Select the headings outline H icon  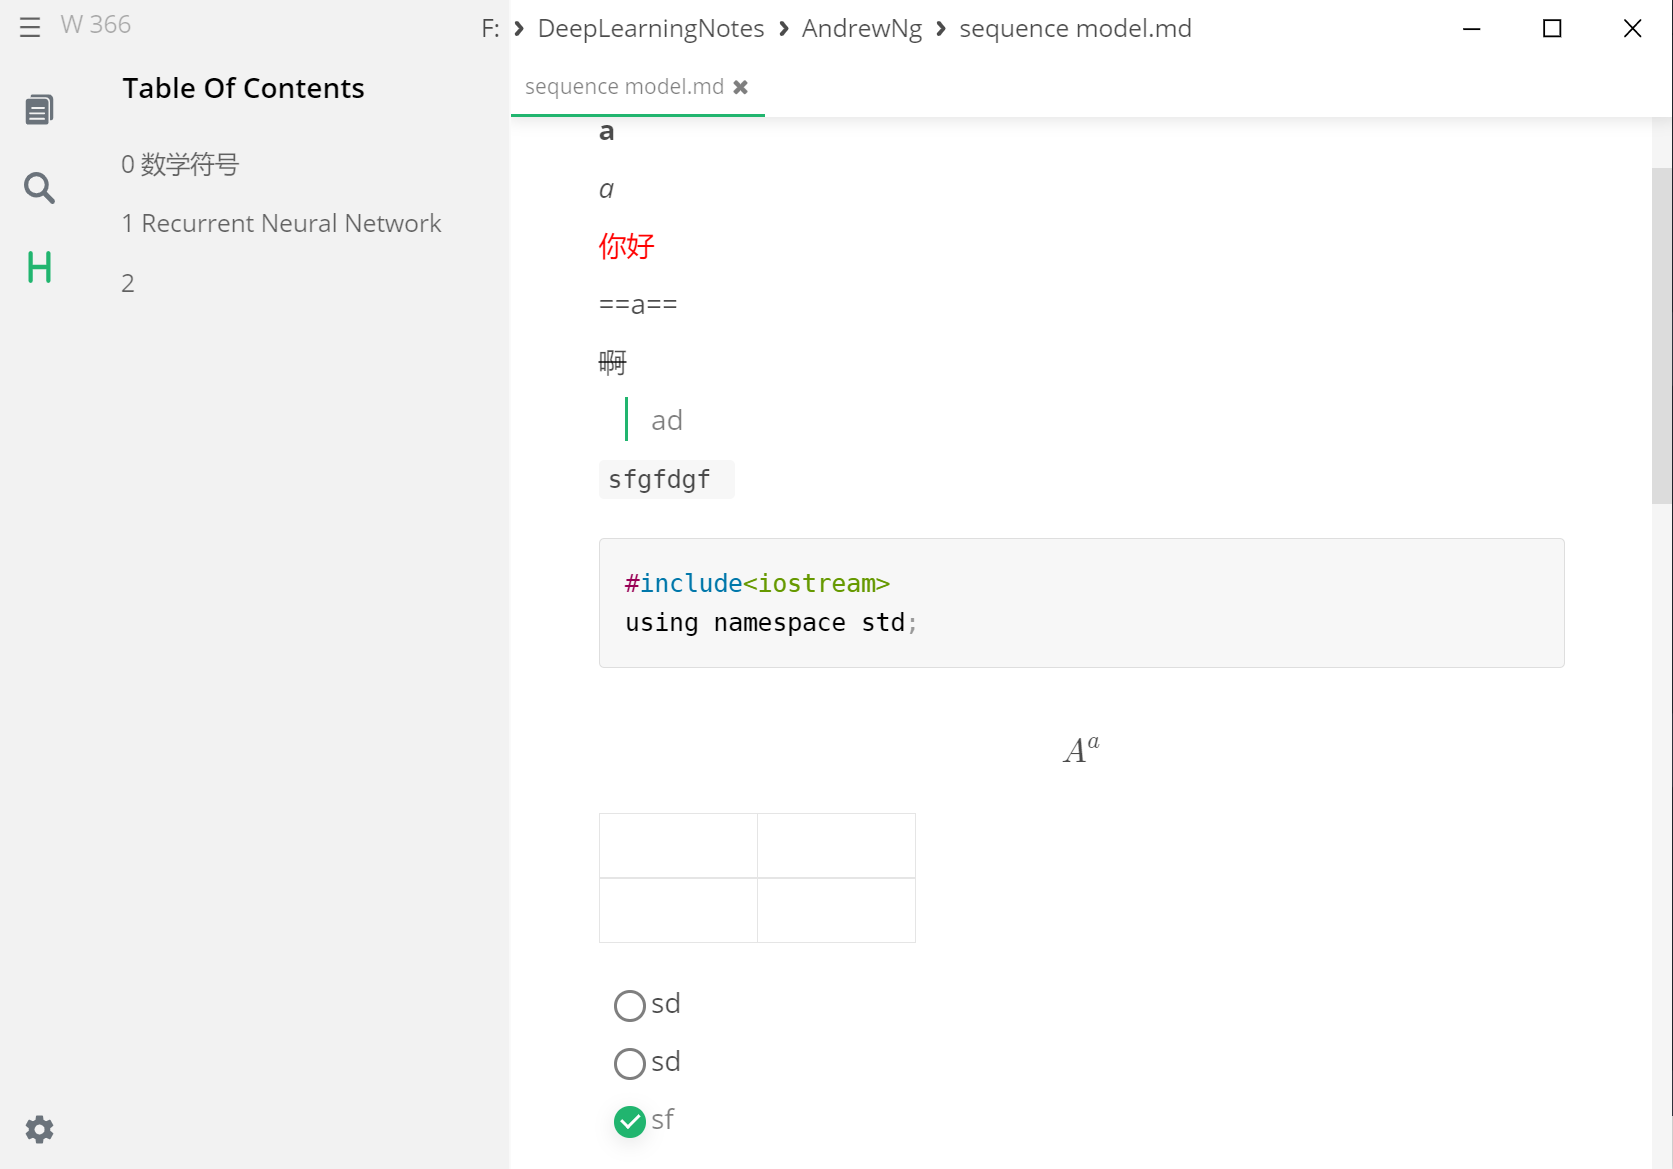pyautogui.click(x=39, y=267)
